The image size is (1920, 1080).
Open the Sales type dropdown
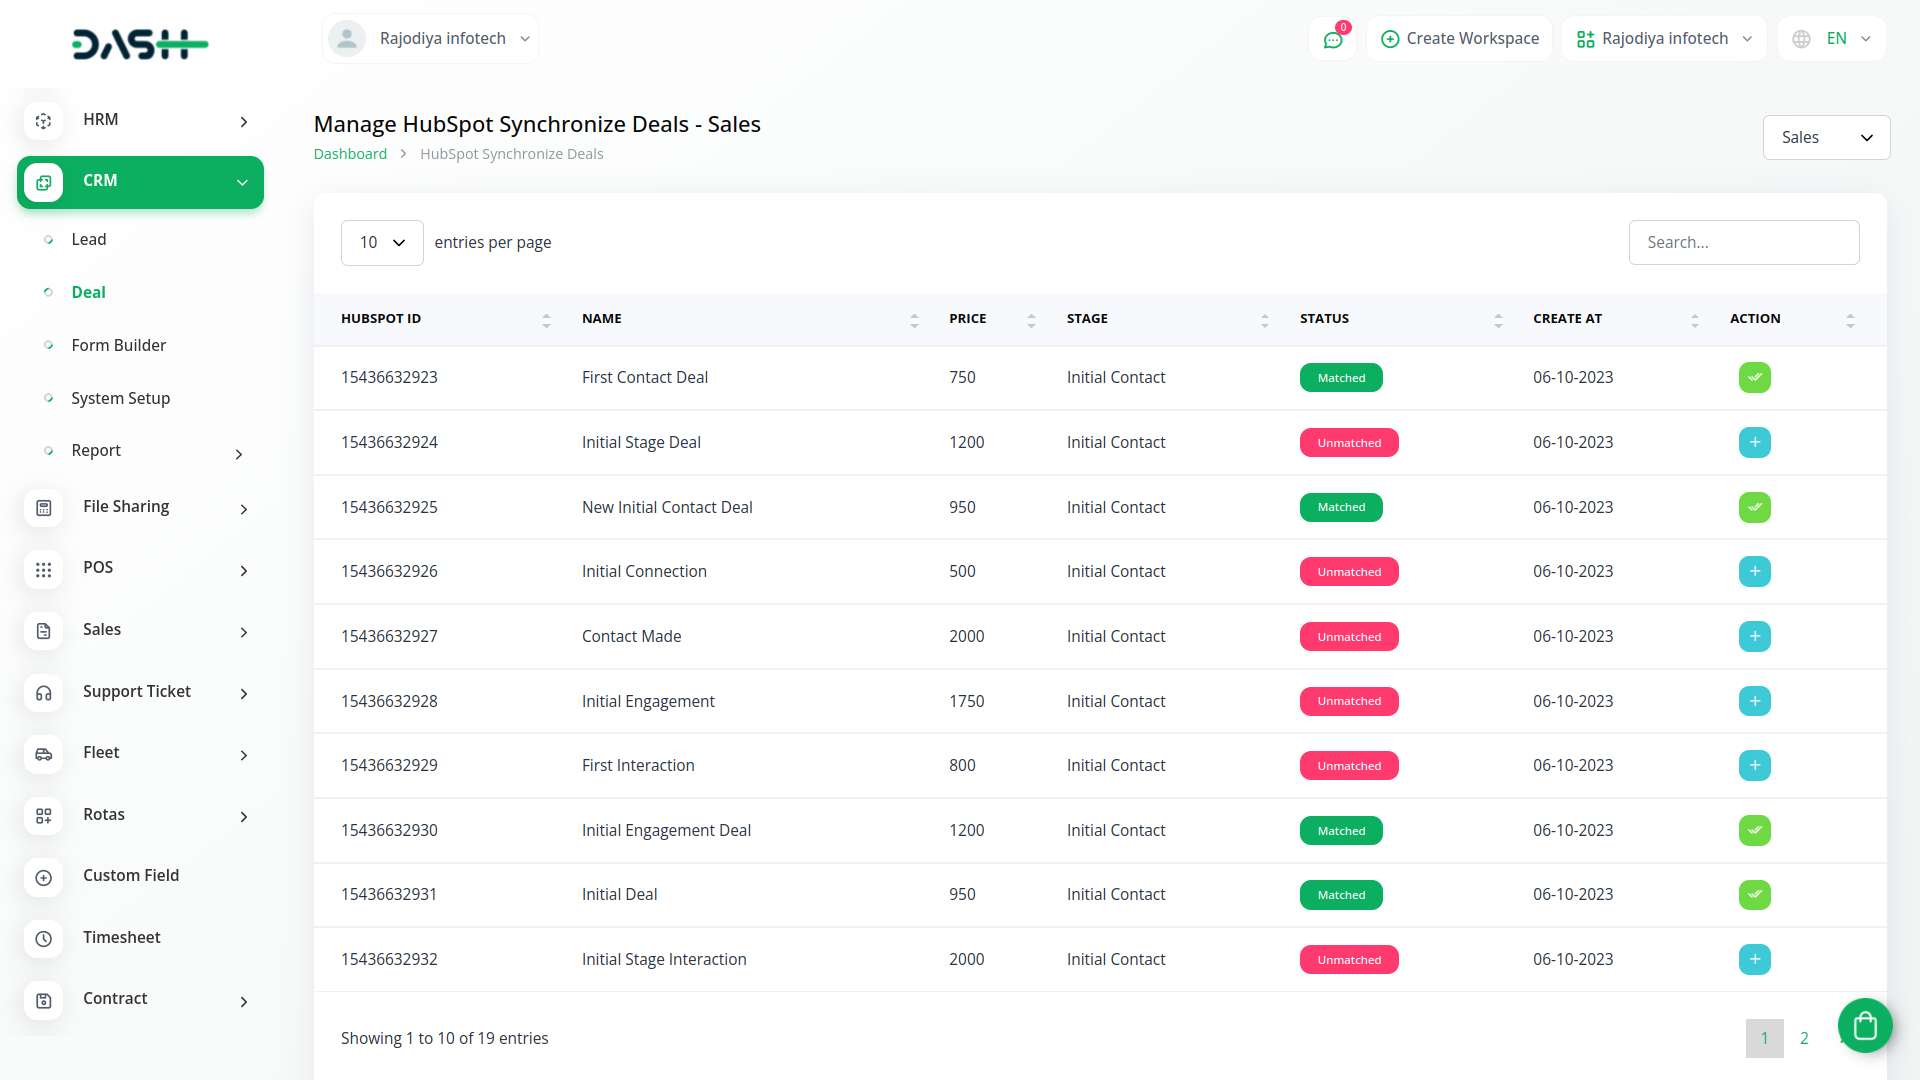click(x=1825, y=138)
